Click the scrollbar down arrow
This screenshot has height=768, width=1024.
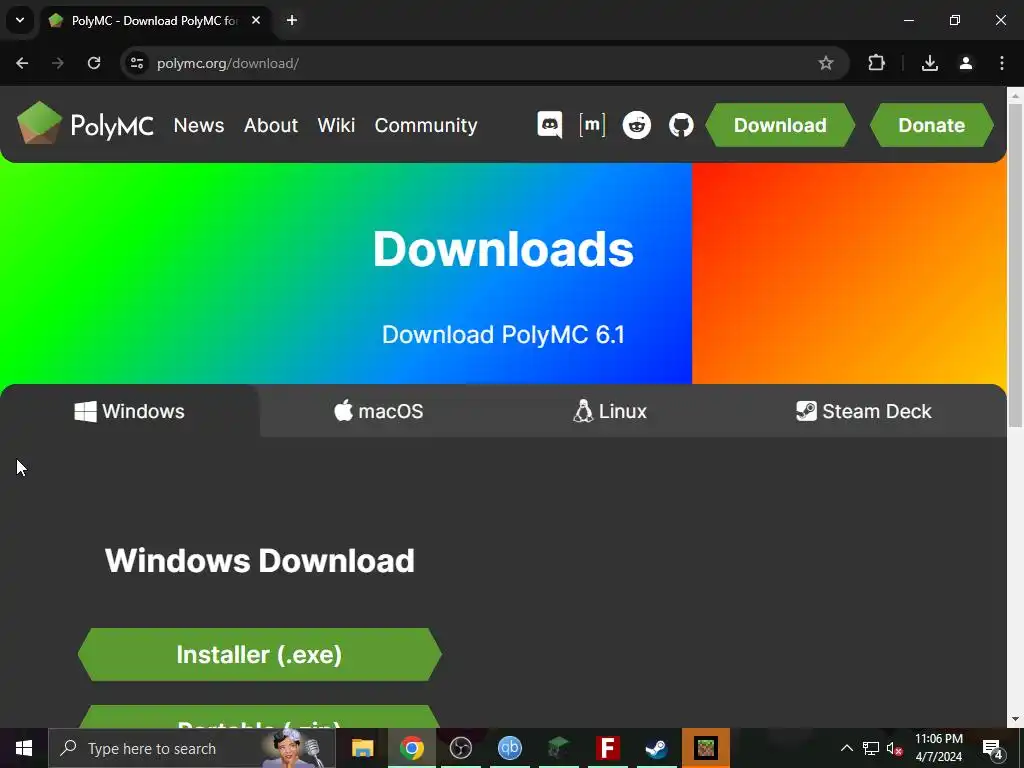pyautogui.click(x=1015, y=719)
